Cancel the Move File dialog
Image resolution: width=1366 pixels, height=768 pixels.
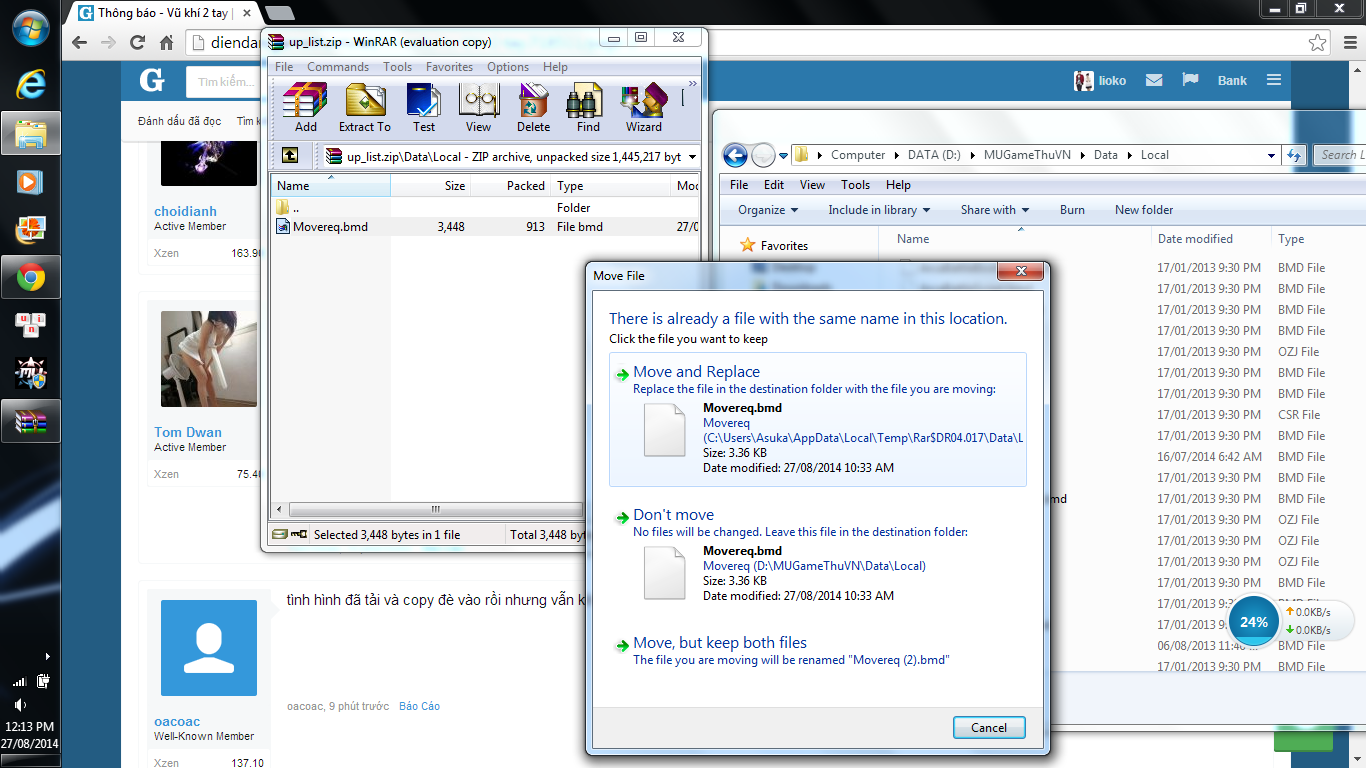click(x=988, y=727)
